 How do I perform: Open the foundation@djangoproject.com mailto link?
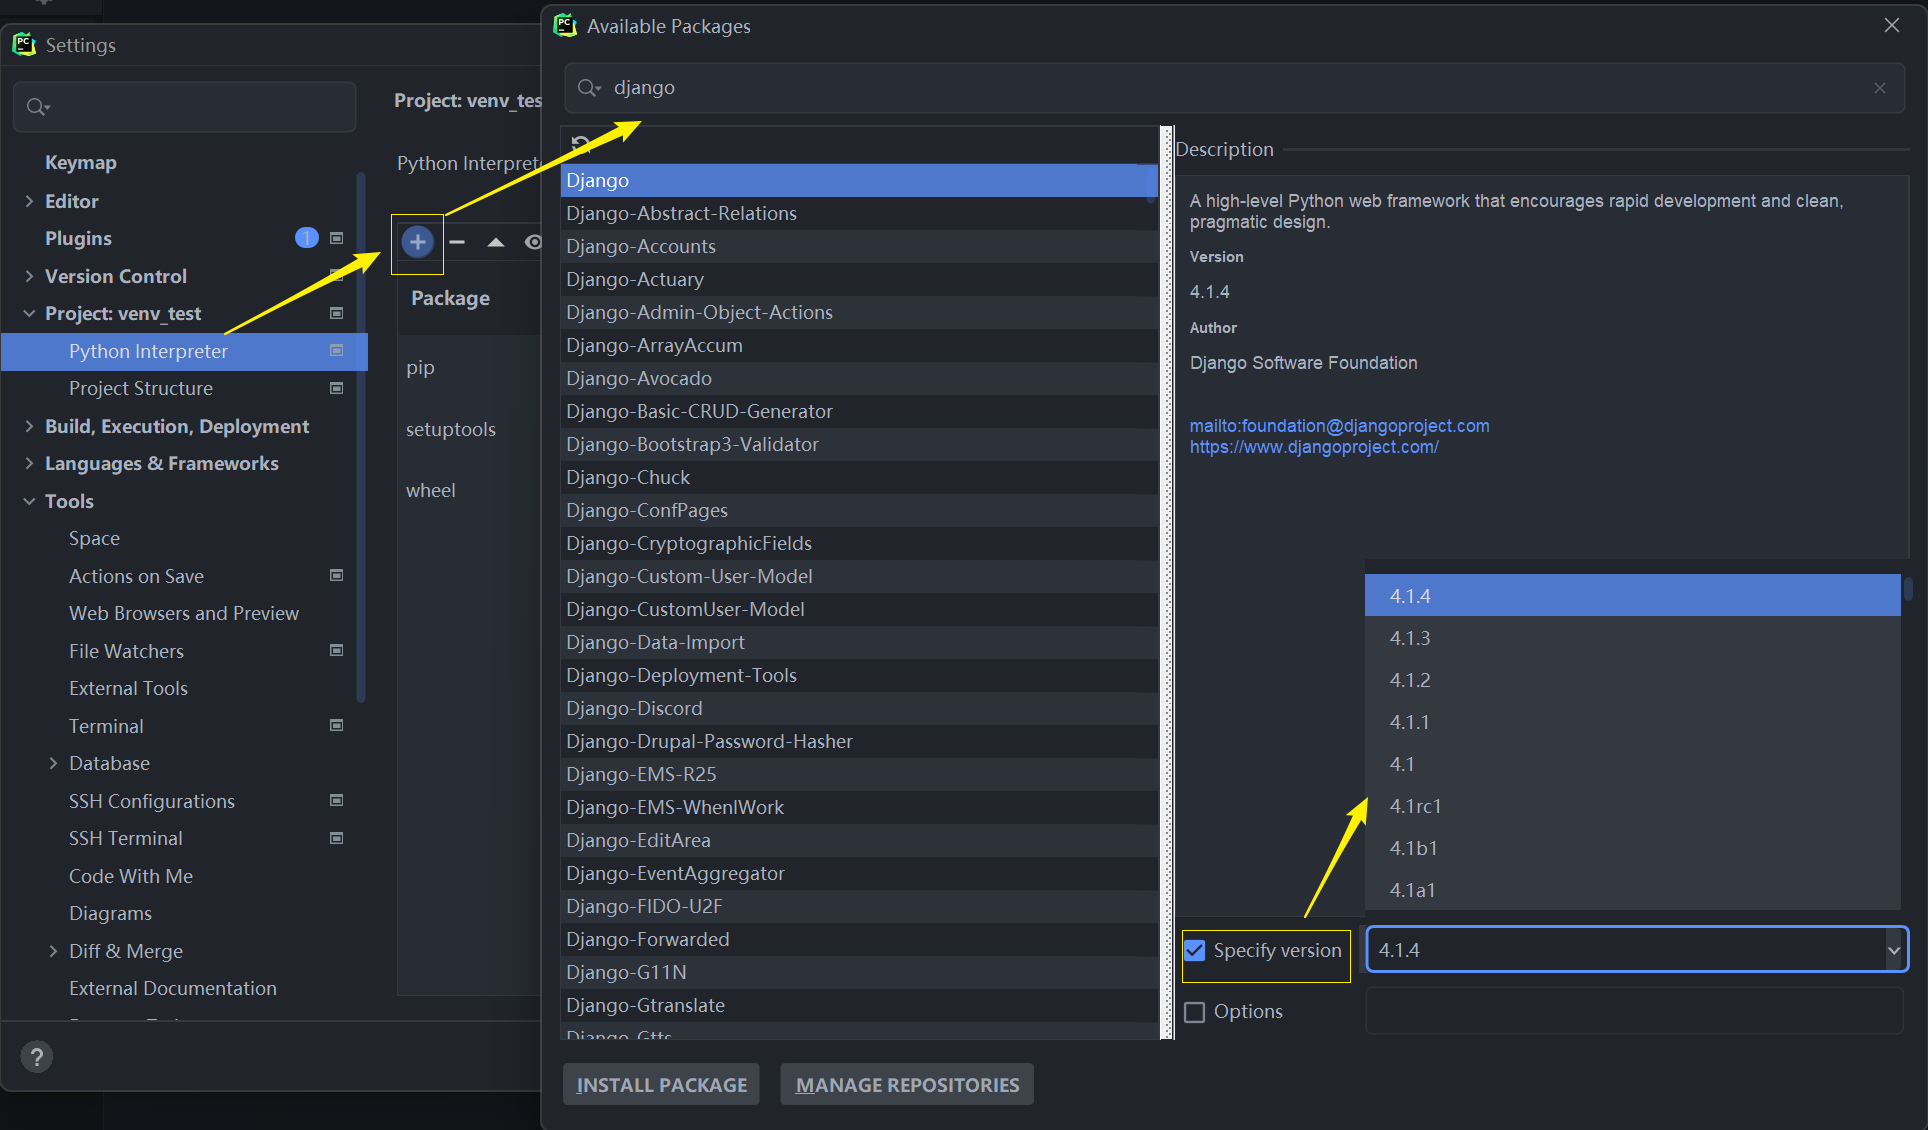1339,426
